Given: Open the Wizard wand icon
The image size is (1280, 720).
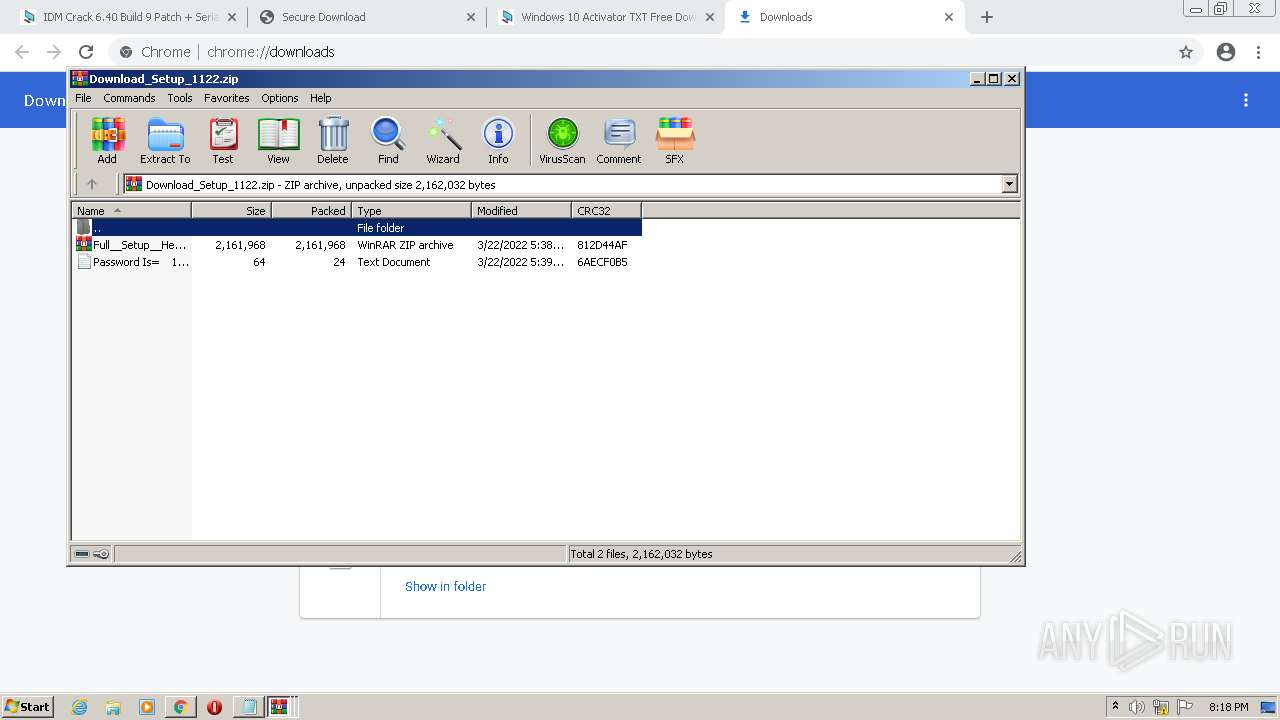Looking at the screenshot, I should point(443,140).
